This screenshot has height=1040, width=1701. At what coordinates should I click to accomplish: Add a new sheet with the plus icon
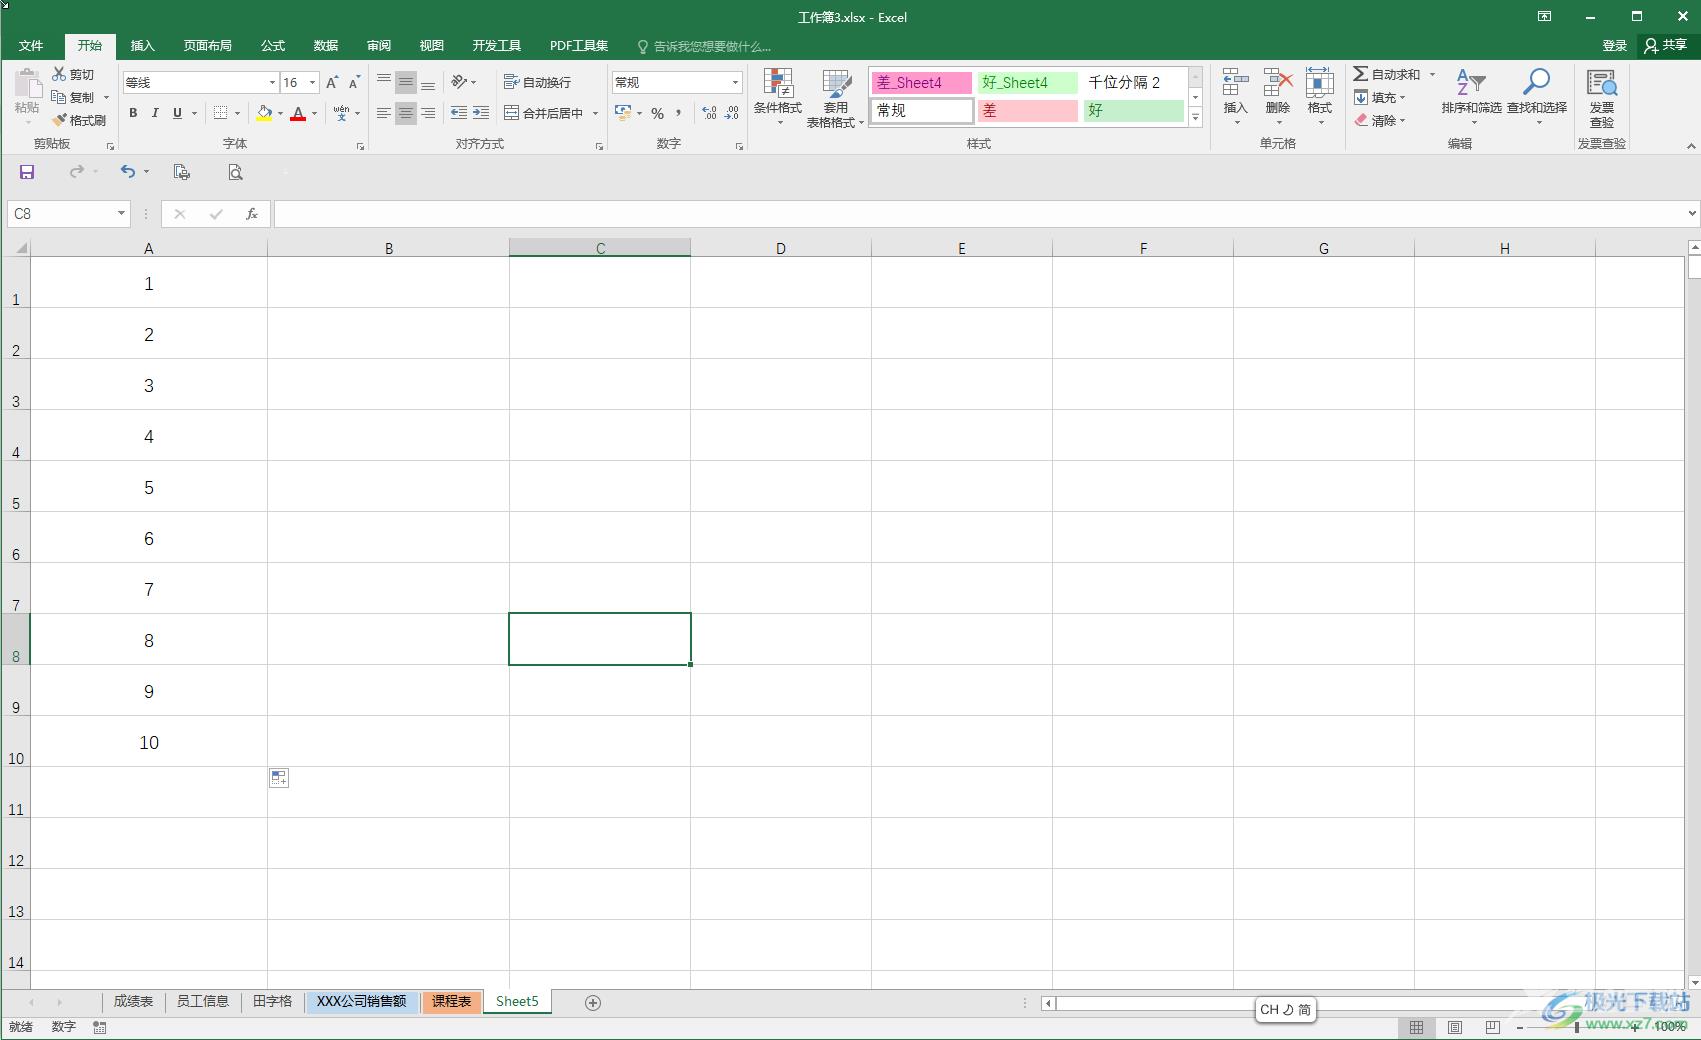tap(593, 1002)
